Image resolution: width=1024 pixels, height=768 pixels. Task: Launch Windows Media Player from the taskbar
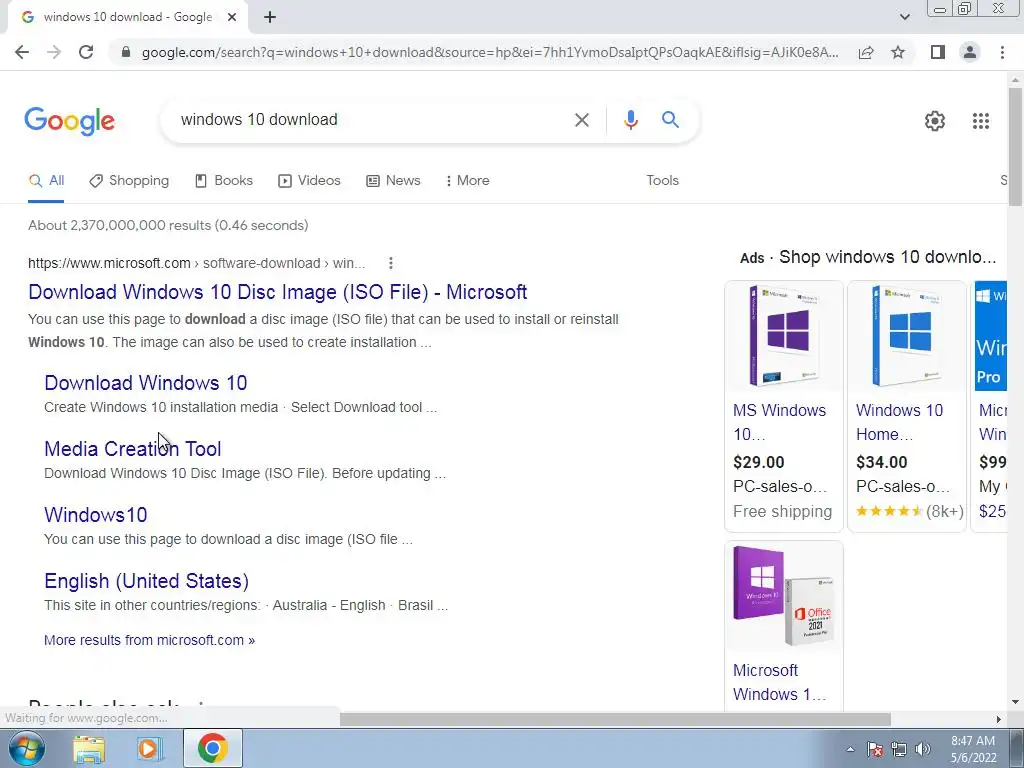[150, 749]
